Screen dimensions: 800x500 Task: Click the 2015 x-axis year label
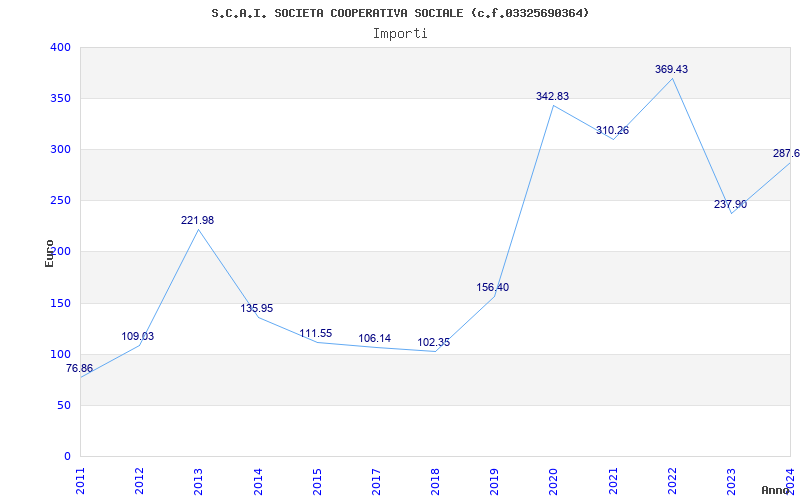click(317, 481)
